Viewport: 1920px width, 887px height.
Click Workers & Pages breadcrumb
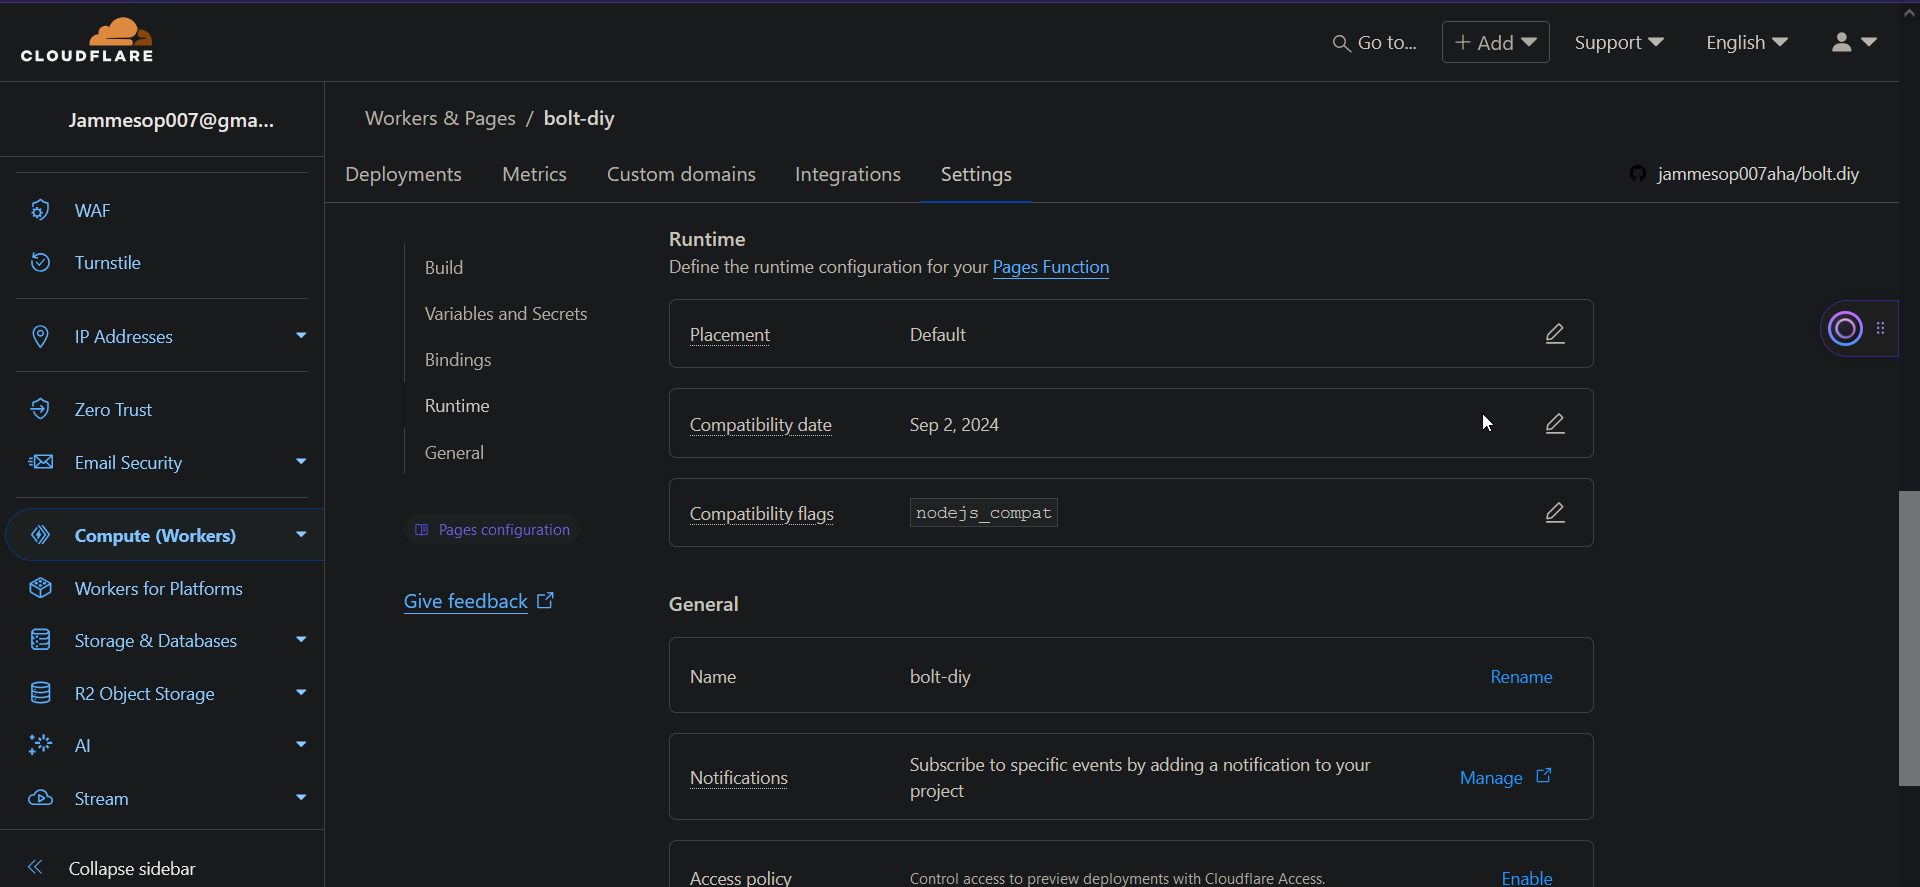(x=440, y=118)
